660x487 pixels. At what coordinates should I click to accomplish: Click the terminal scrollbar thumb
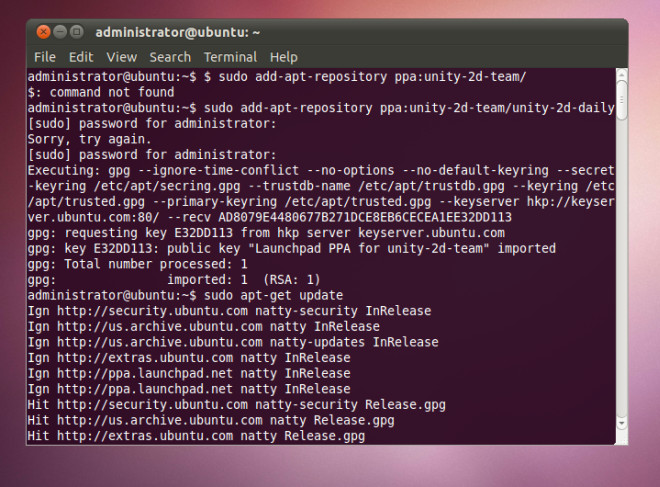(622, 101)
